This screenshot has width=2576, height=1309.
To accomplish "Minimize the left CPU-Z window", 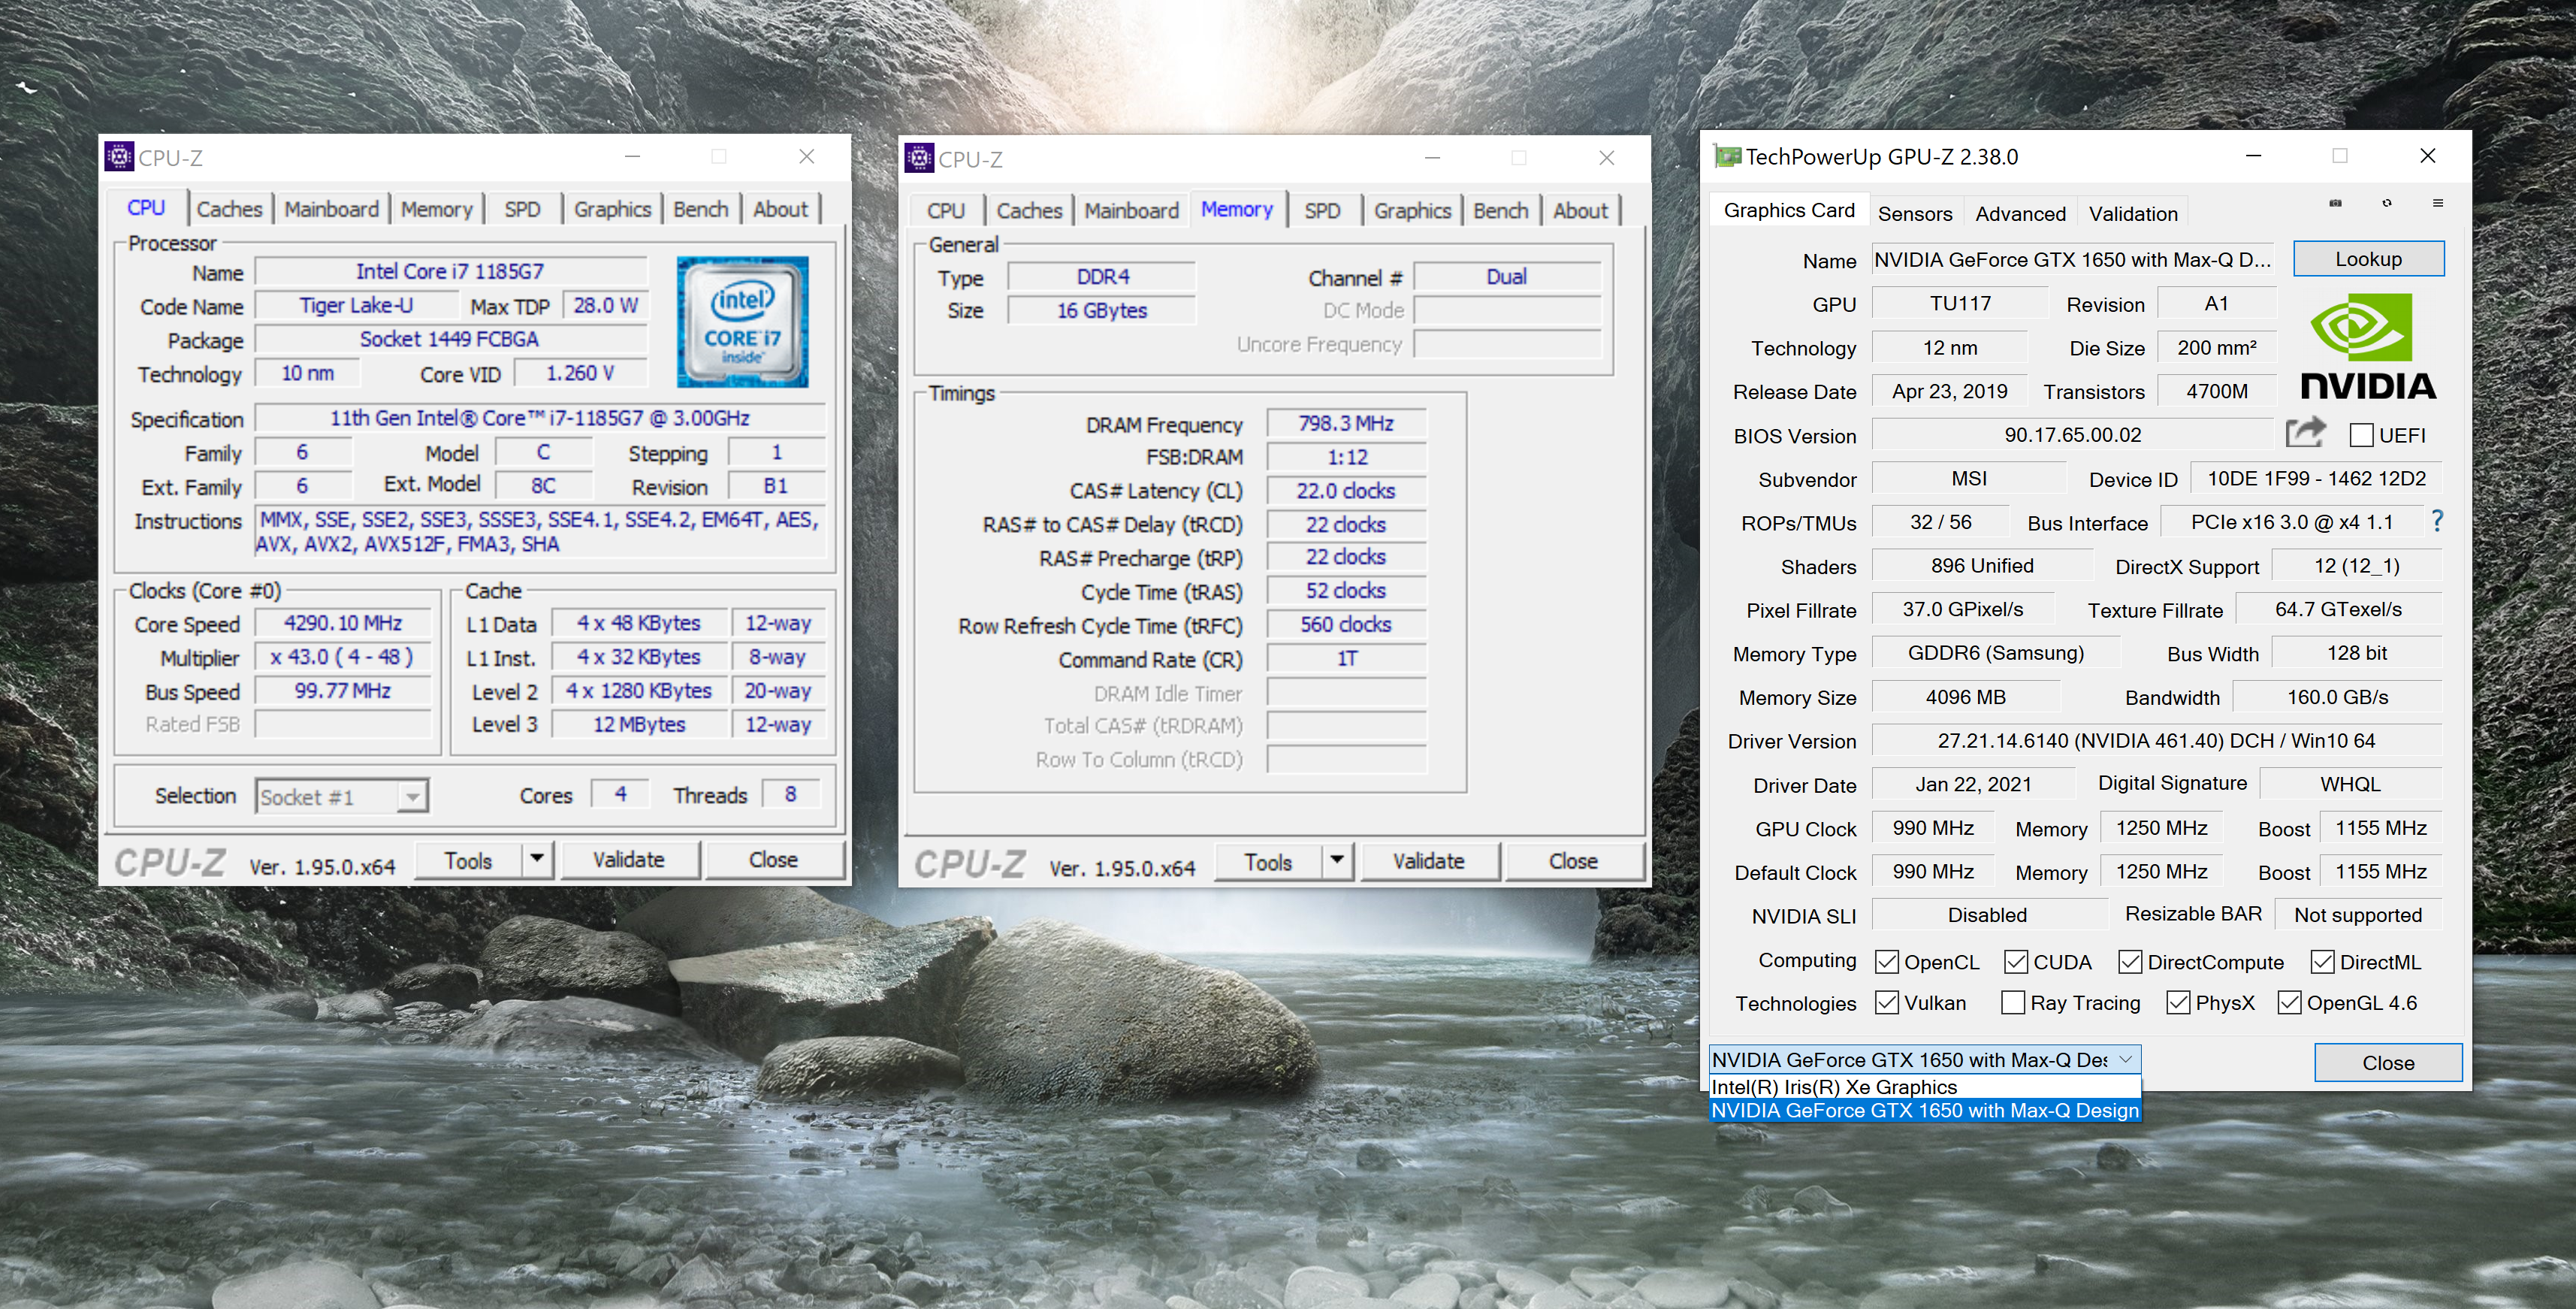I will [632, 156].
